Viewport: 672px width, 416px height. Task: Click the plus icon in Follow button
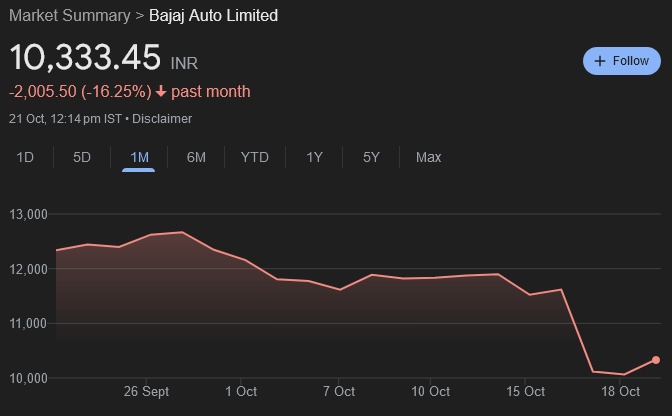click(x=600, y=61)
